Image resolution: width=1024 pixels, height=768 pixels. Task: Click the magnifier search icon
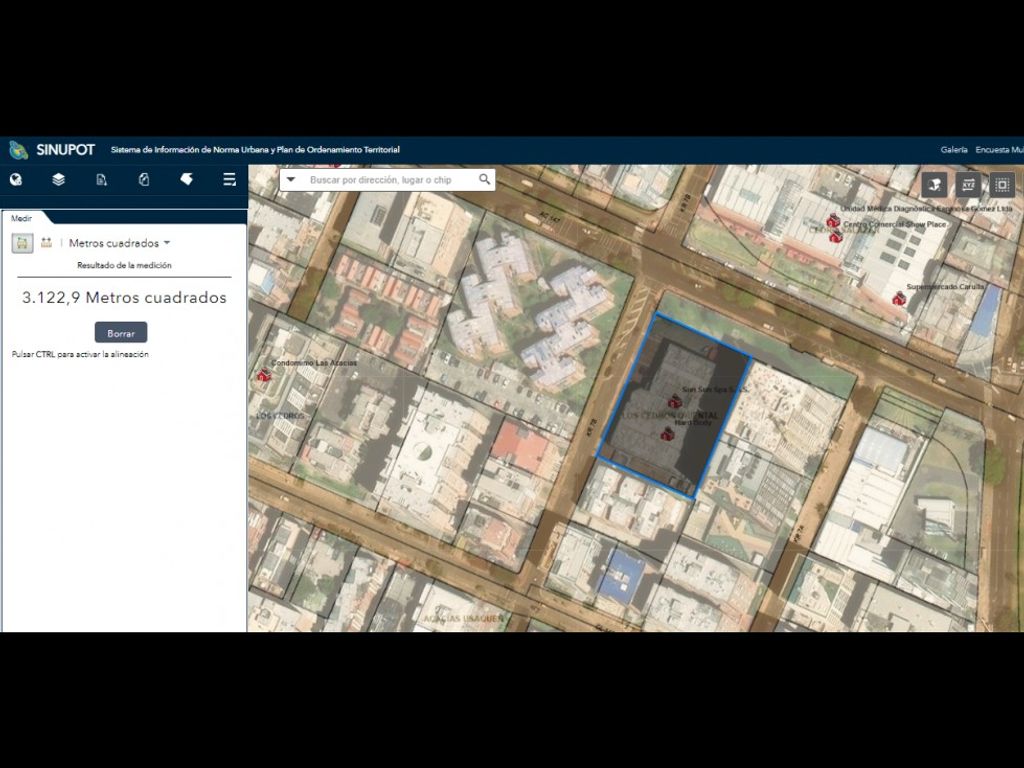pyautogui.click(x=485, y=180)
